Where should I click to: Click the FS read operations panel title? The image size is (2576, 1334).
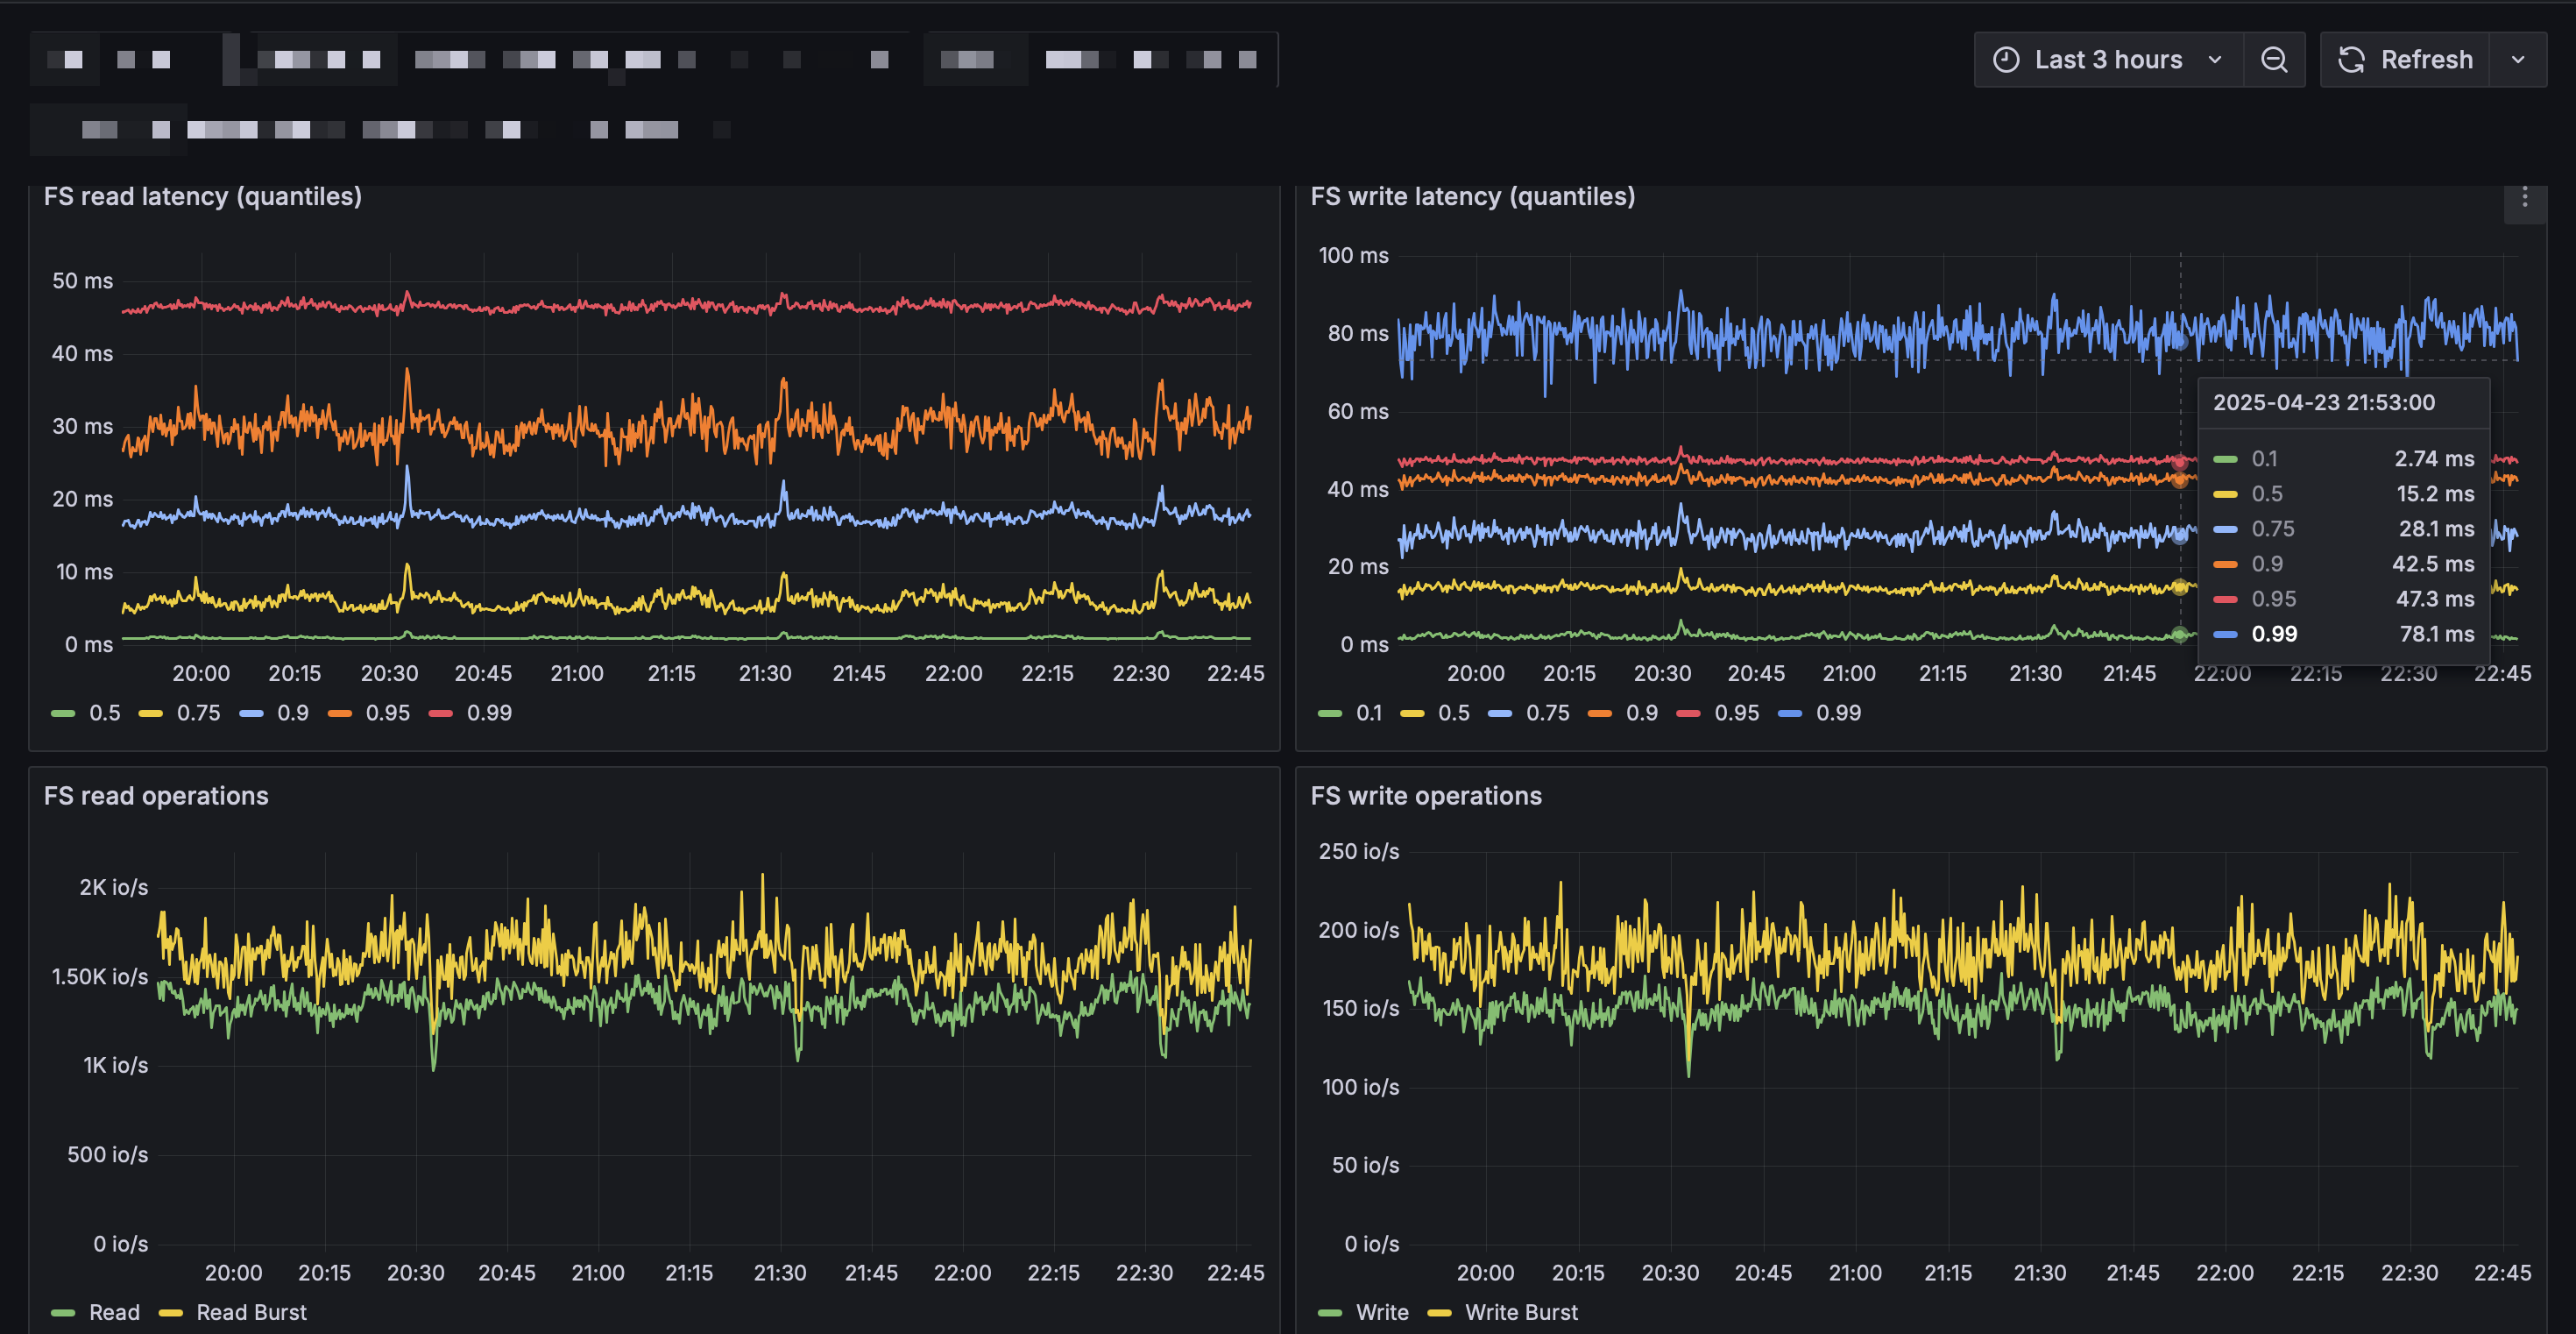(x=156, y=796)
